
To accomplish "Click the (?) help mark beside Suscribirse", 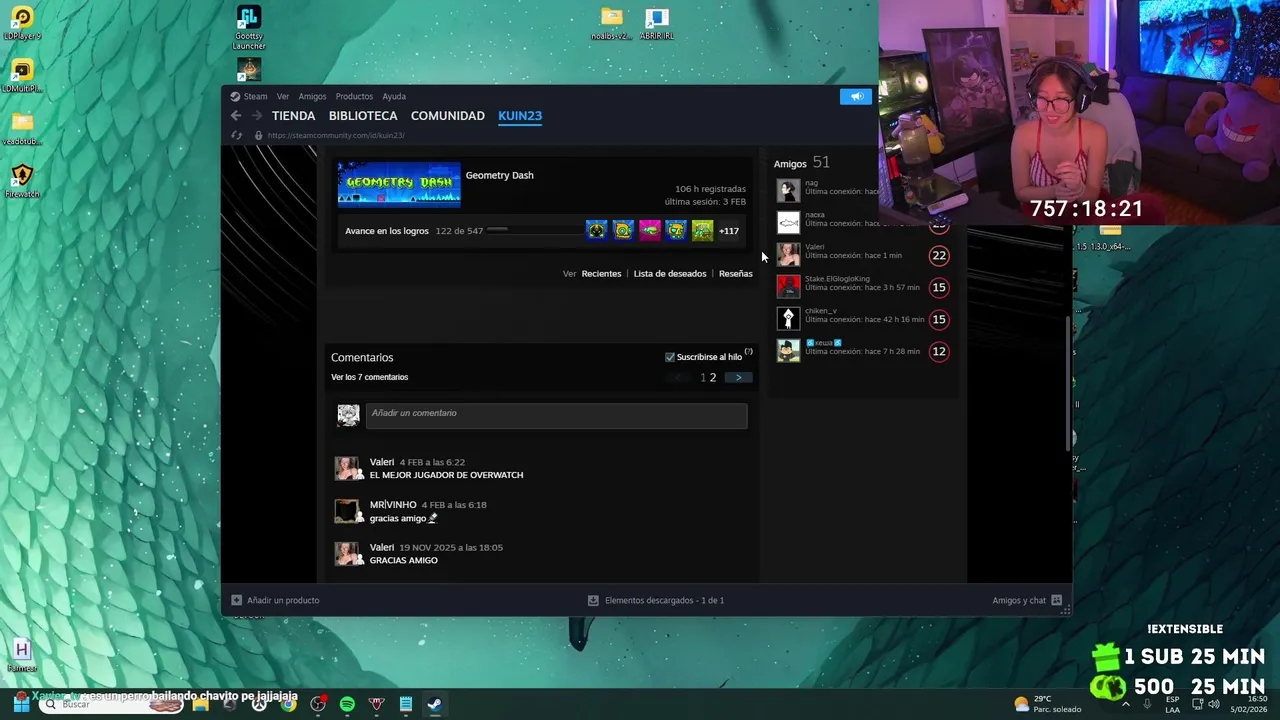I will click(x=748, y=352).
